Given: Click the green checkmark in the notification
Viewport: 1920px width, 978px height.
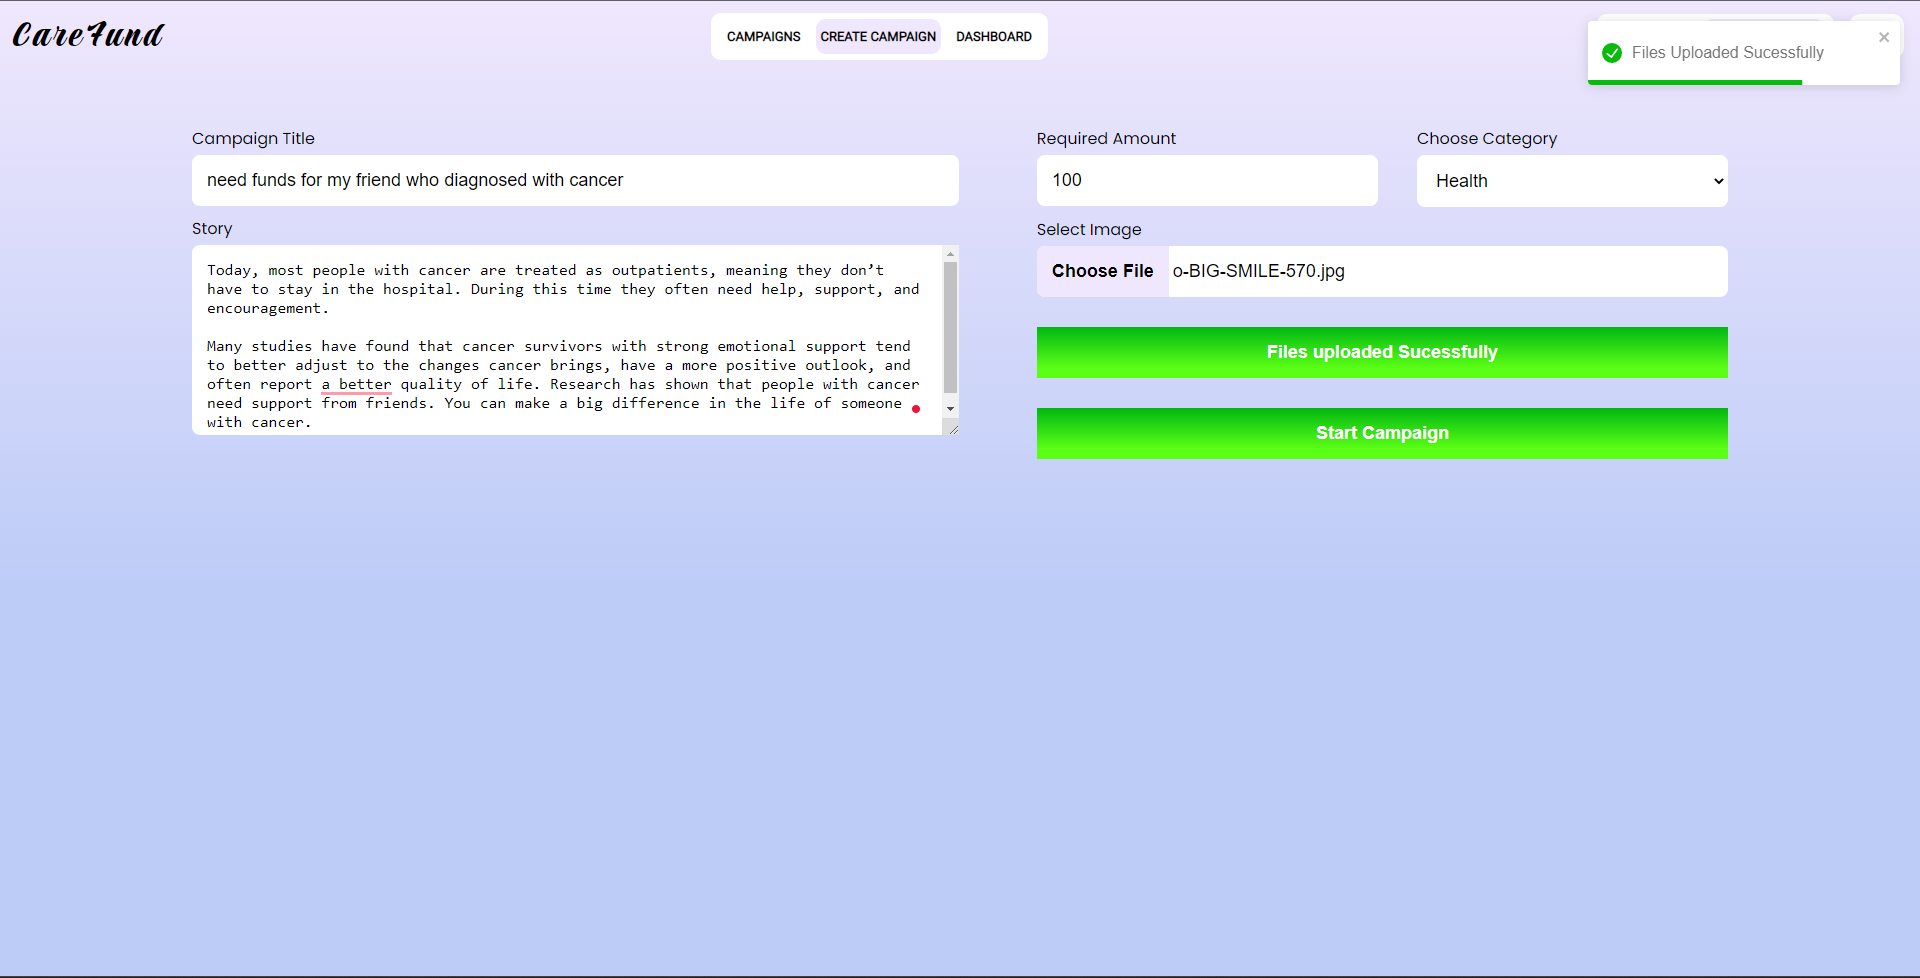Looking at the screenshot, I should pos(1611,53).
